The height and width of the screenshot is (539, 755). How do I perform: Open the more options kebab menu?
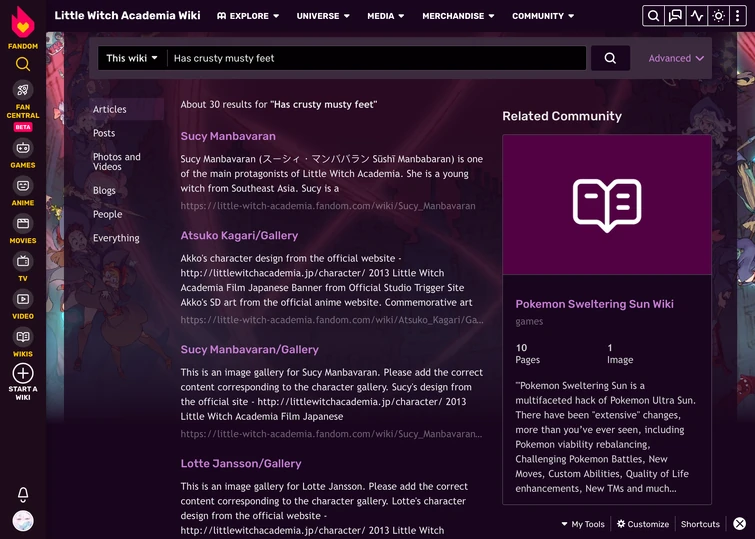(x=738, y=16)
